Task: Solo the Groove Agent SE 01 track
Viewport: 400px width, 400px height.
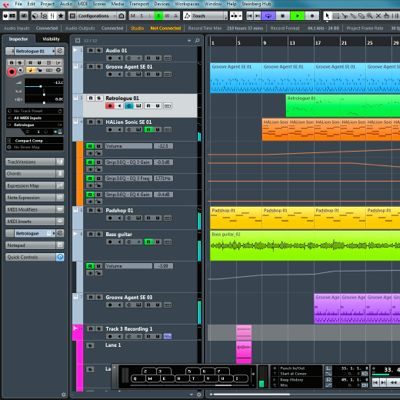Action: coord(99,67)
